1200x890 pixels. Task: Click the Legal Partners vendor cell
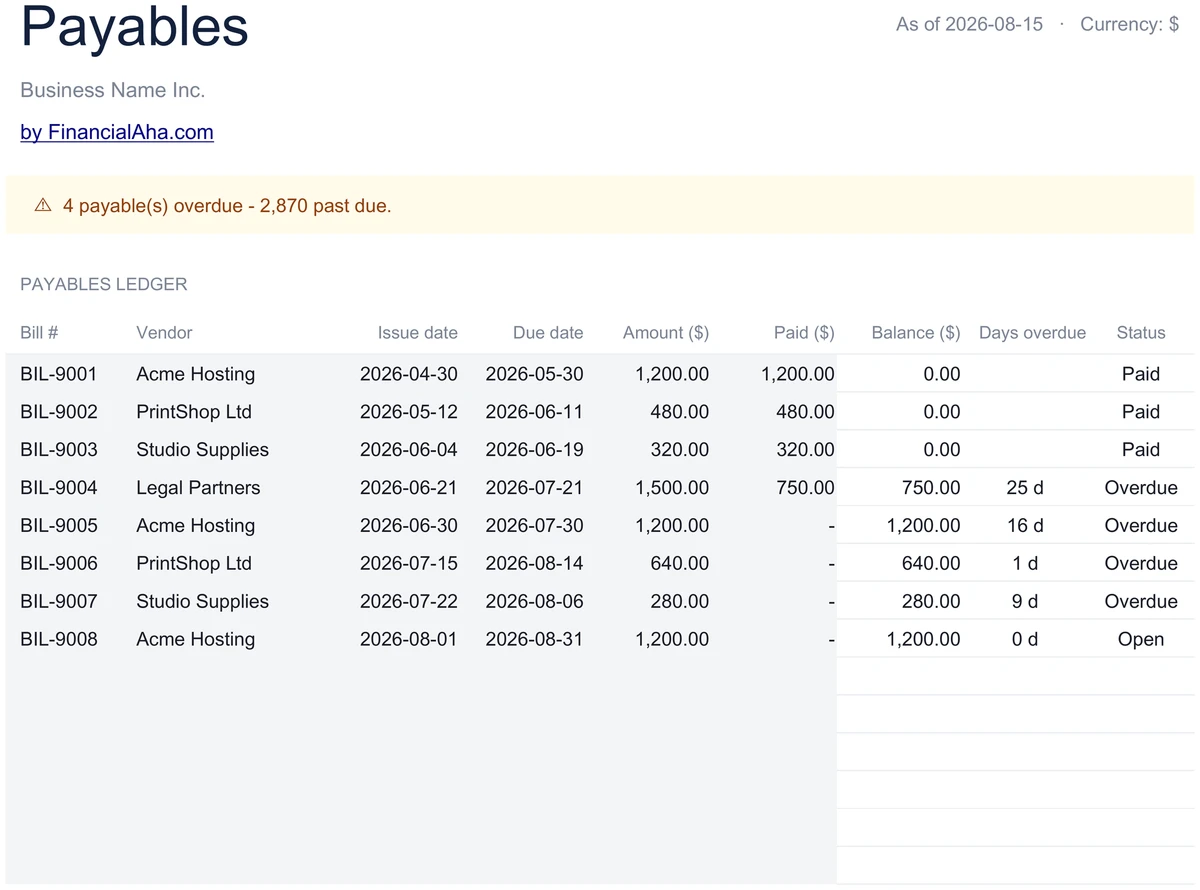click(198, 488)
